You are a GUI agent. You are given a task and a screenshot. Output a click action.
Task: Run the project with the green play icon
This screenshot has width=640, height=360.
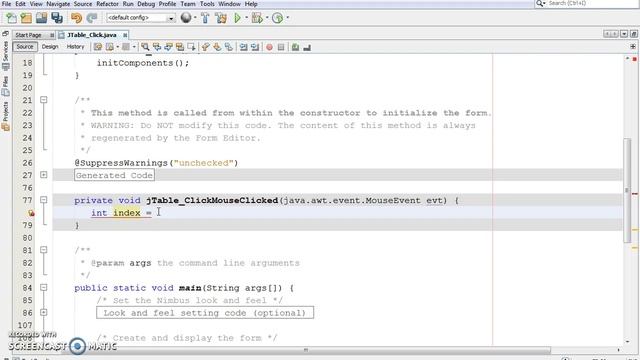pos(237,18)
